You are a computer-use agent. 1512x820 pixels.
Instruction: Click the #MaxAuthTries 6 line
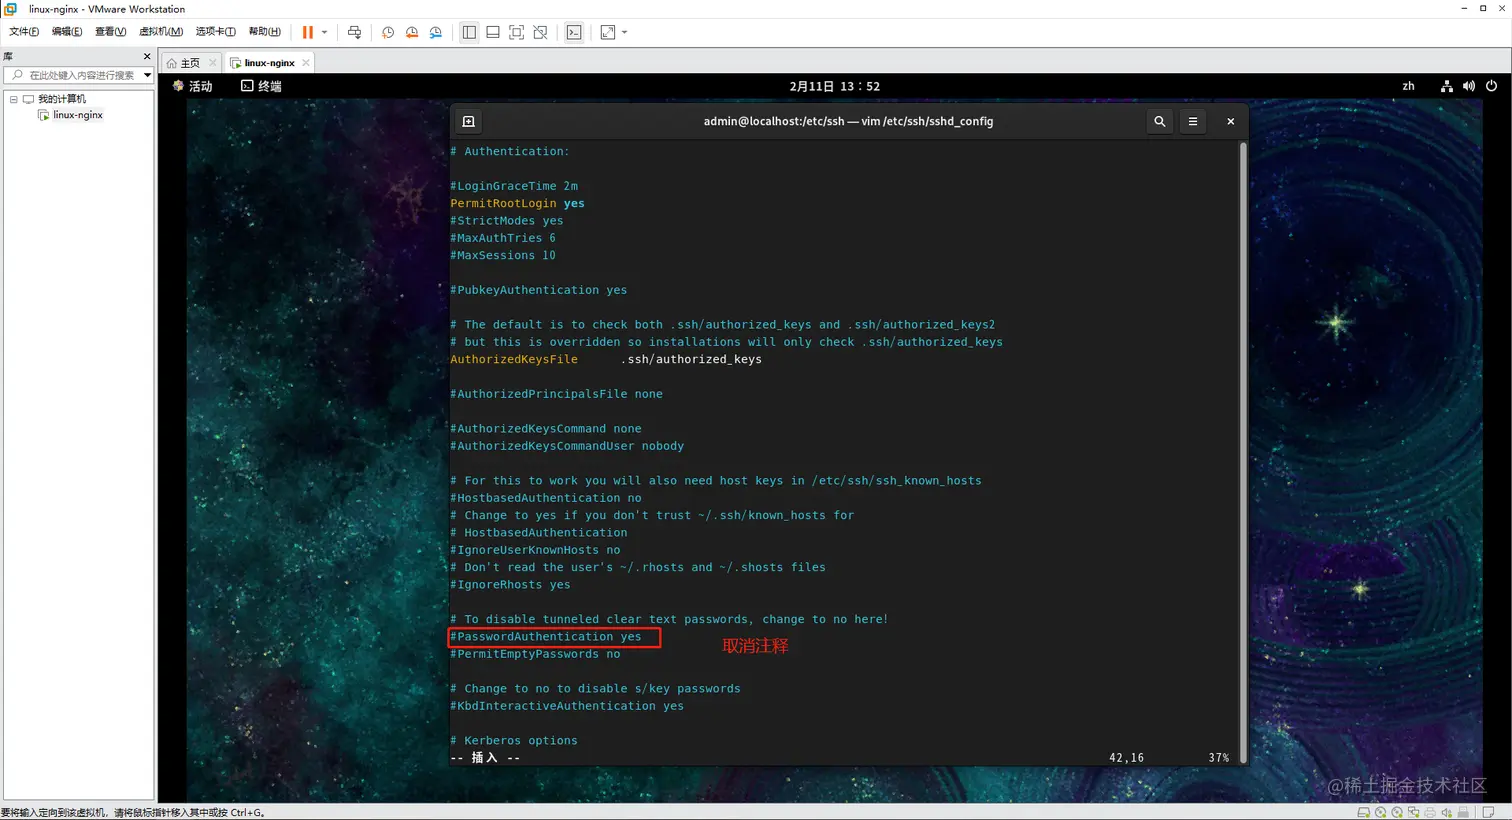[x=503, y=238]
